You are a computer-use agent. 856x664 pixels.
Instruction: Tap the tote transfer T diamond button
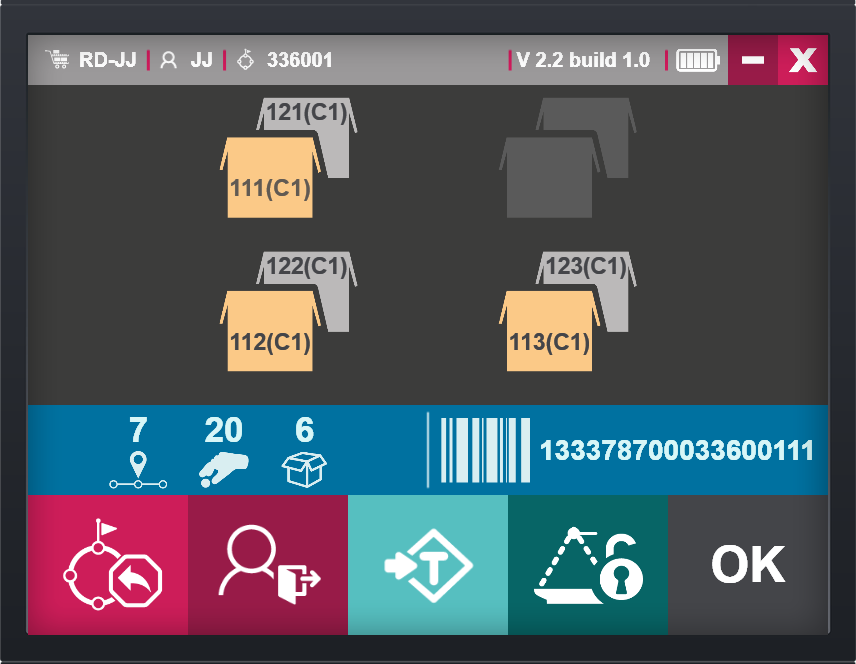427,565
